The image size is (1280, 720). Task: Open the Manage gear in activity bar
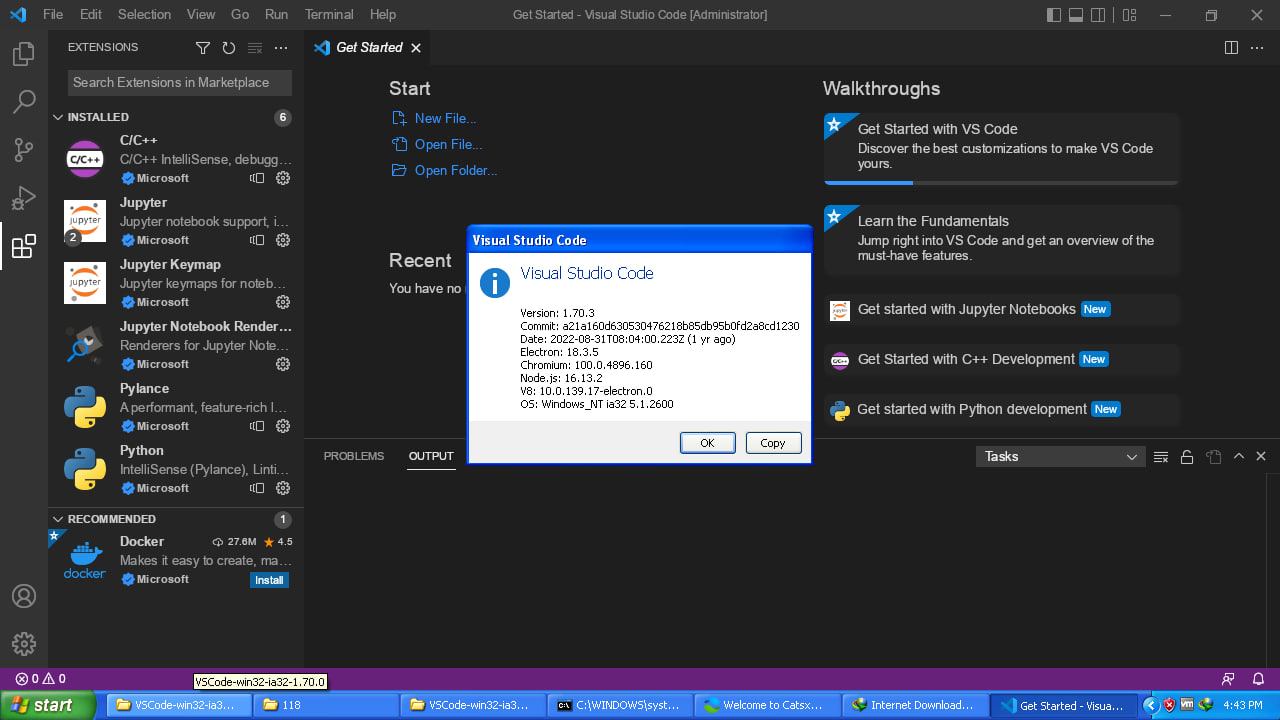(24, 644)
